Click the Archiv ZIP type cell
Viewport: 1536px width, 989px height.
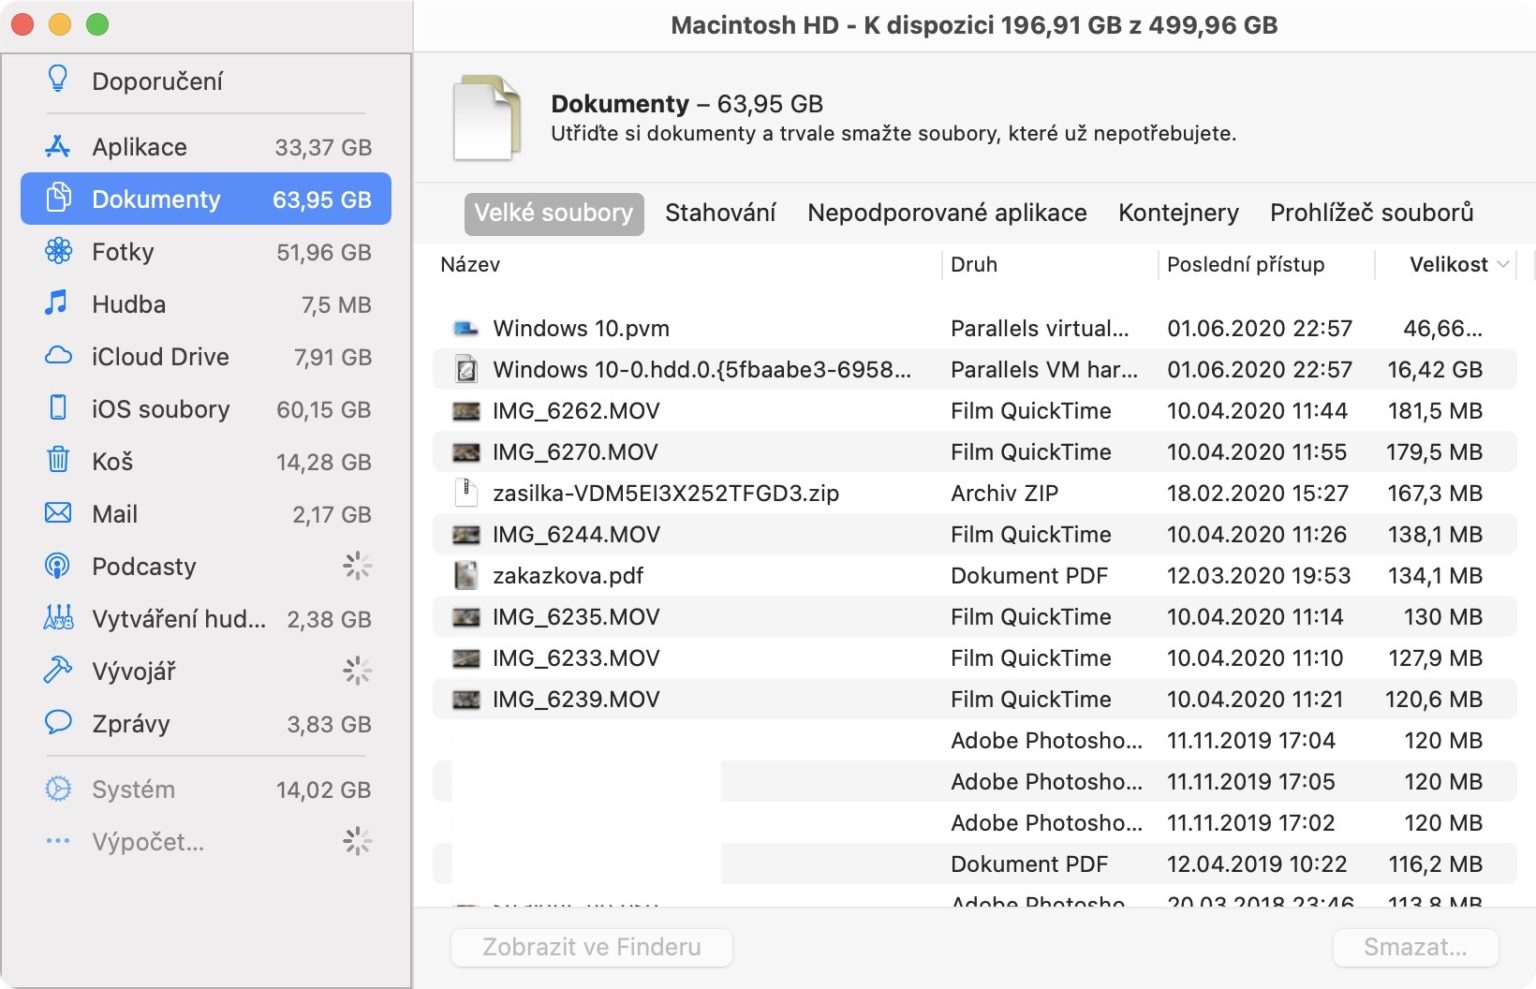pos(1004,493)
